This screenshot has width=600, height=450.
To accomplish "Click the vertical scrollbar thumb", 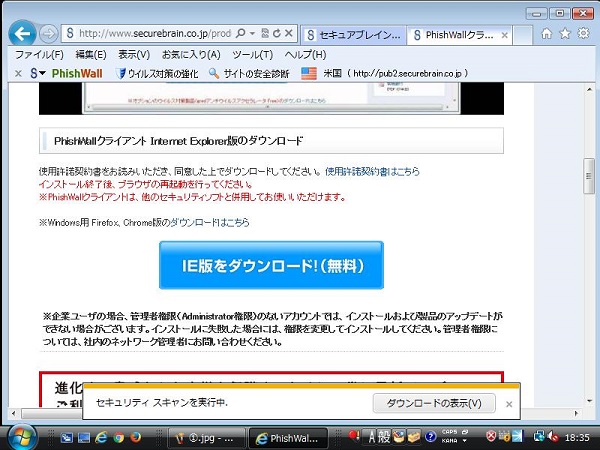I will click(x=589, y=176).
